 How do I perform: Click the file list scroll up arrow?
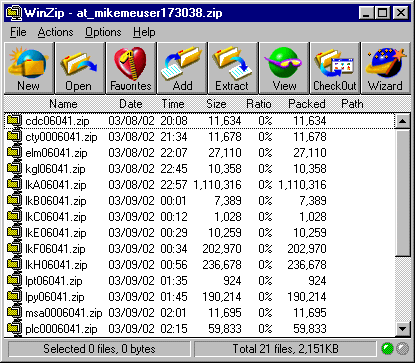pos(402,121)
